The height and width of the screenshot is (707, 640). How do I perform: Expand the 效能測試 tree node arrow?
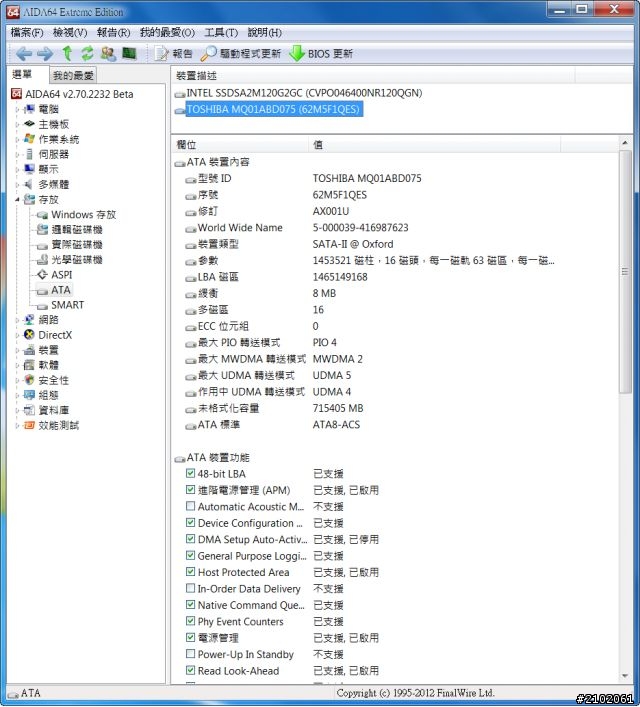[17, 425]
